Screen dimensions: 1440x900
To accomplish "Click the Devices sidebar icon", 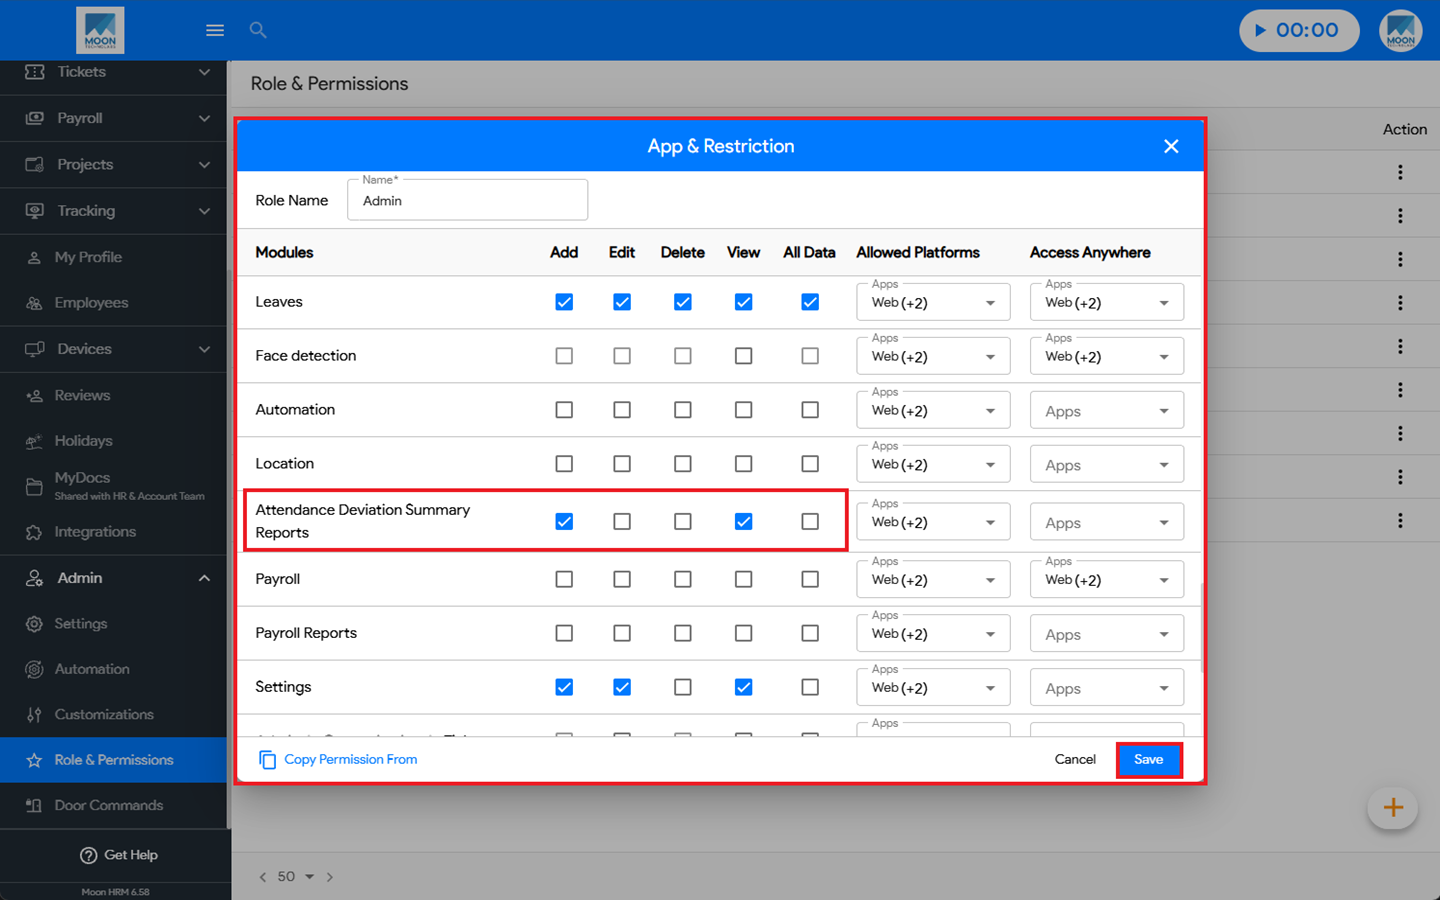I will point(35,349).
